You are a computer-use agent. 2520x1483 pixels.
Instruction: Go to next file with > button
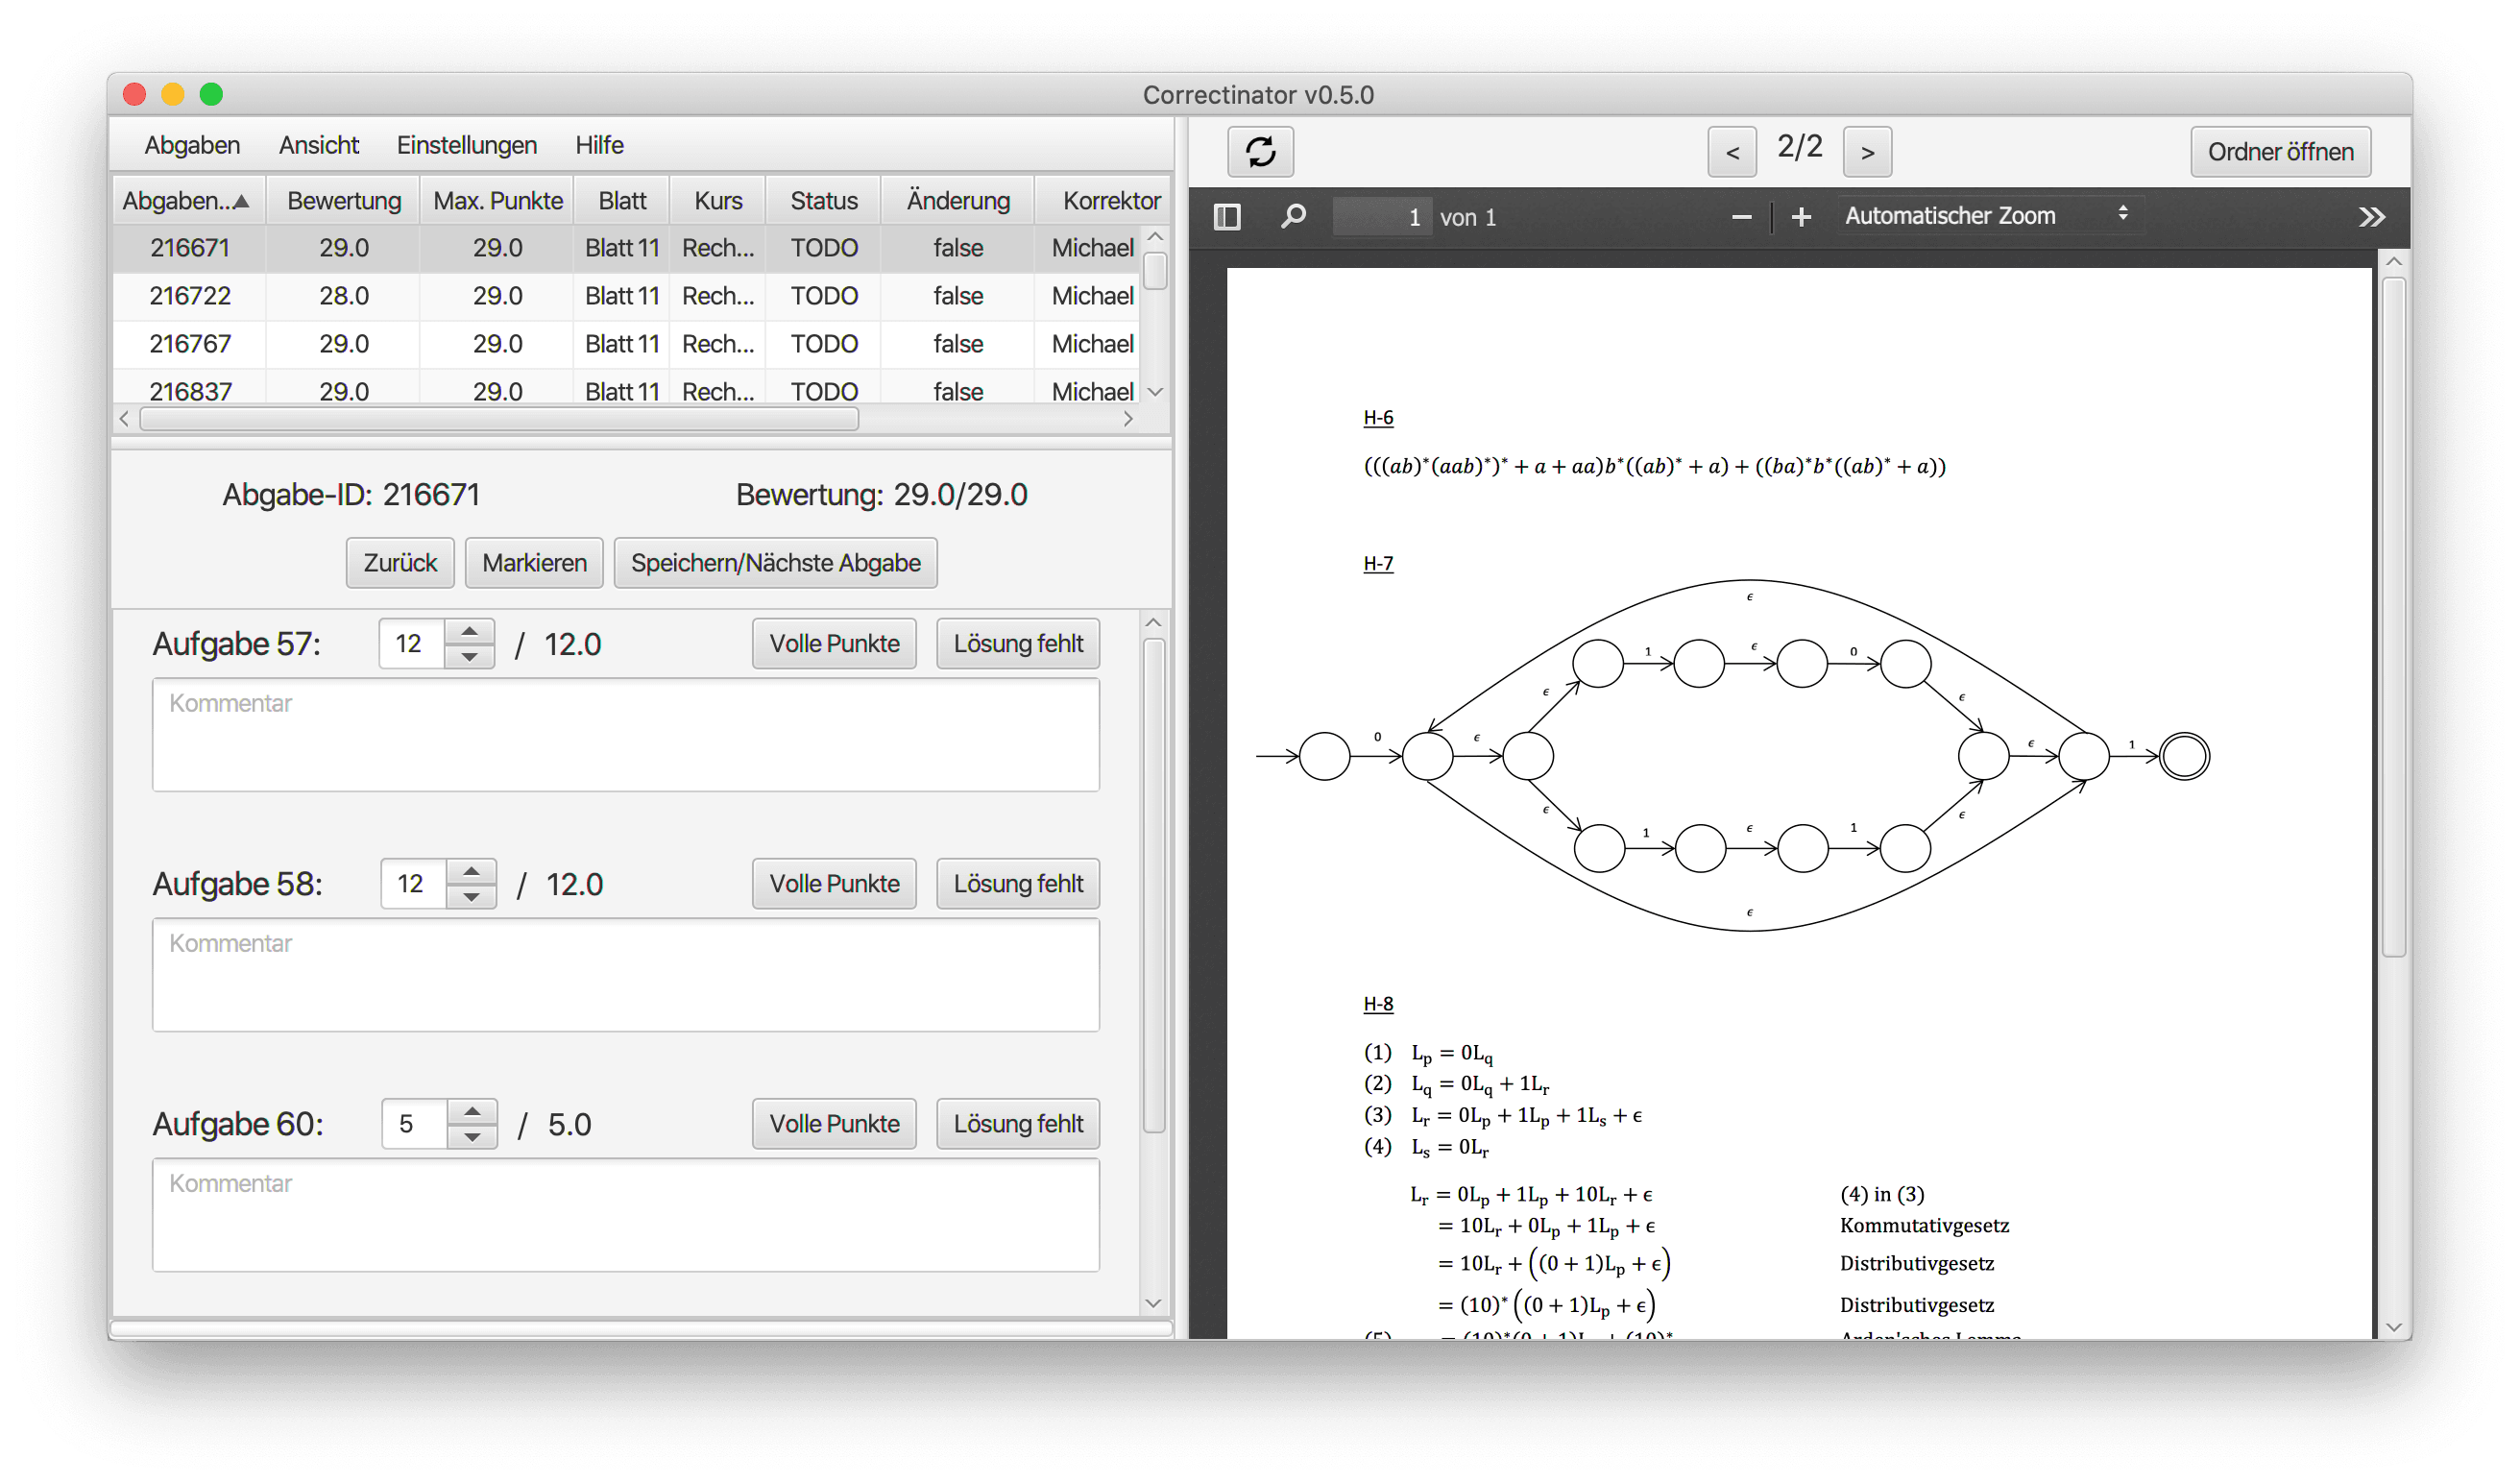[1867, 152]
